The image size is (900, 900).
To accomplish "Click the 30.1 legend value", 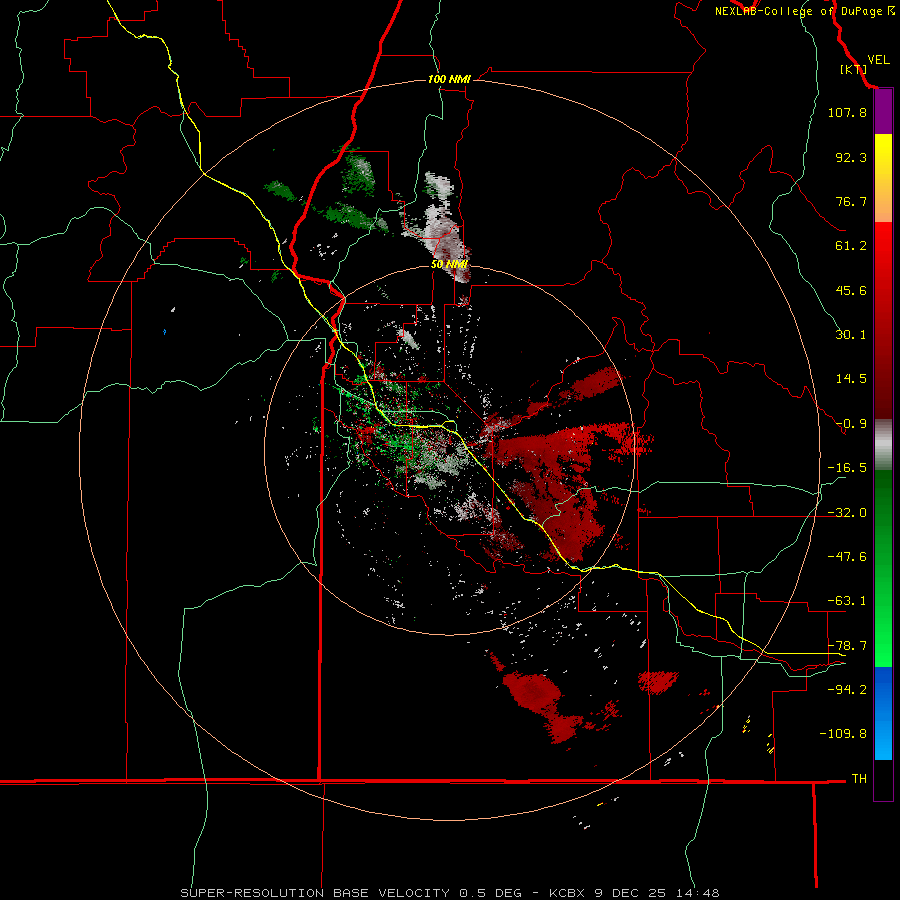I will point(851,335).
